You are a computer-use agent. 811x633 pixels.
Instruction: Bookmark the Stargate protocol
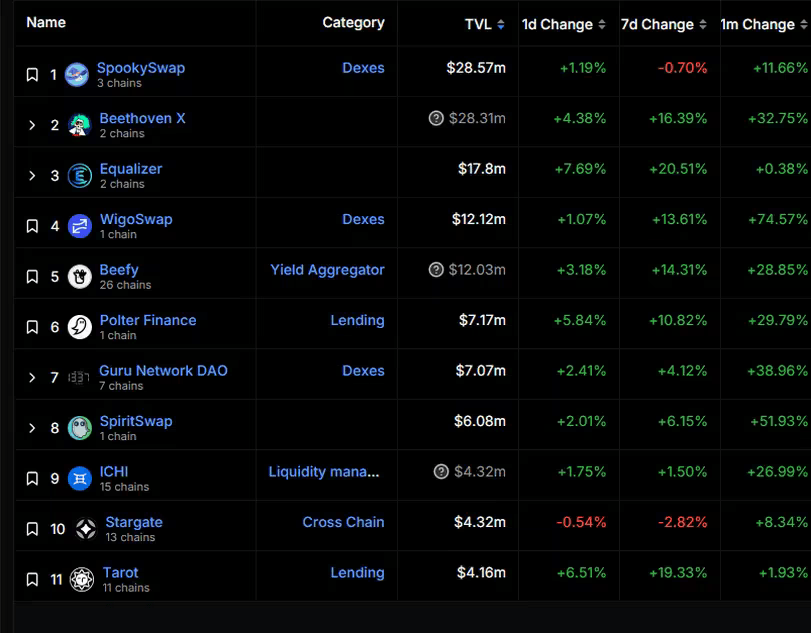32,529
